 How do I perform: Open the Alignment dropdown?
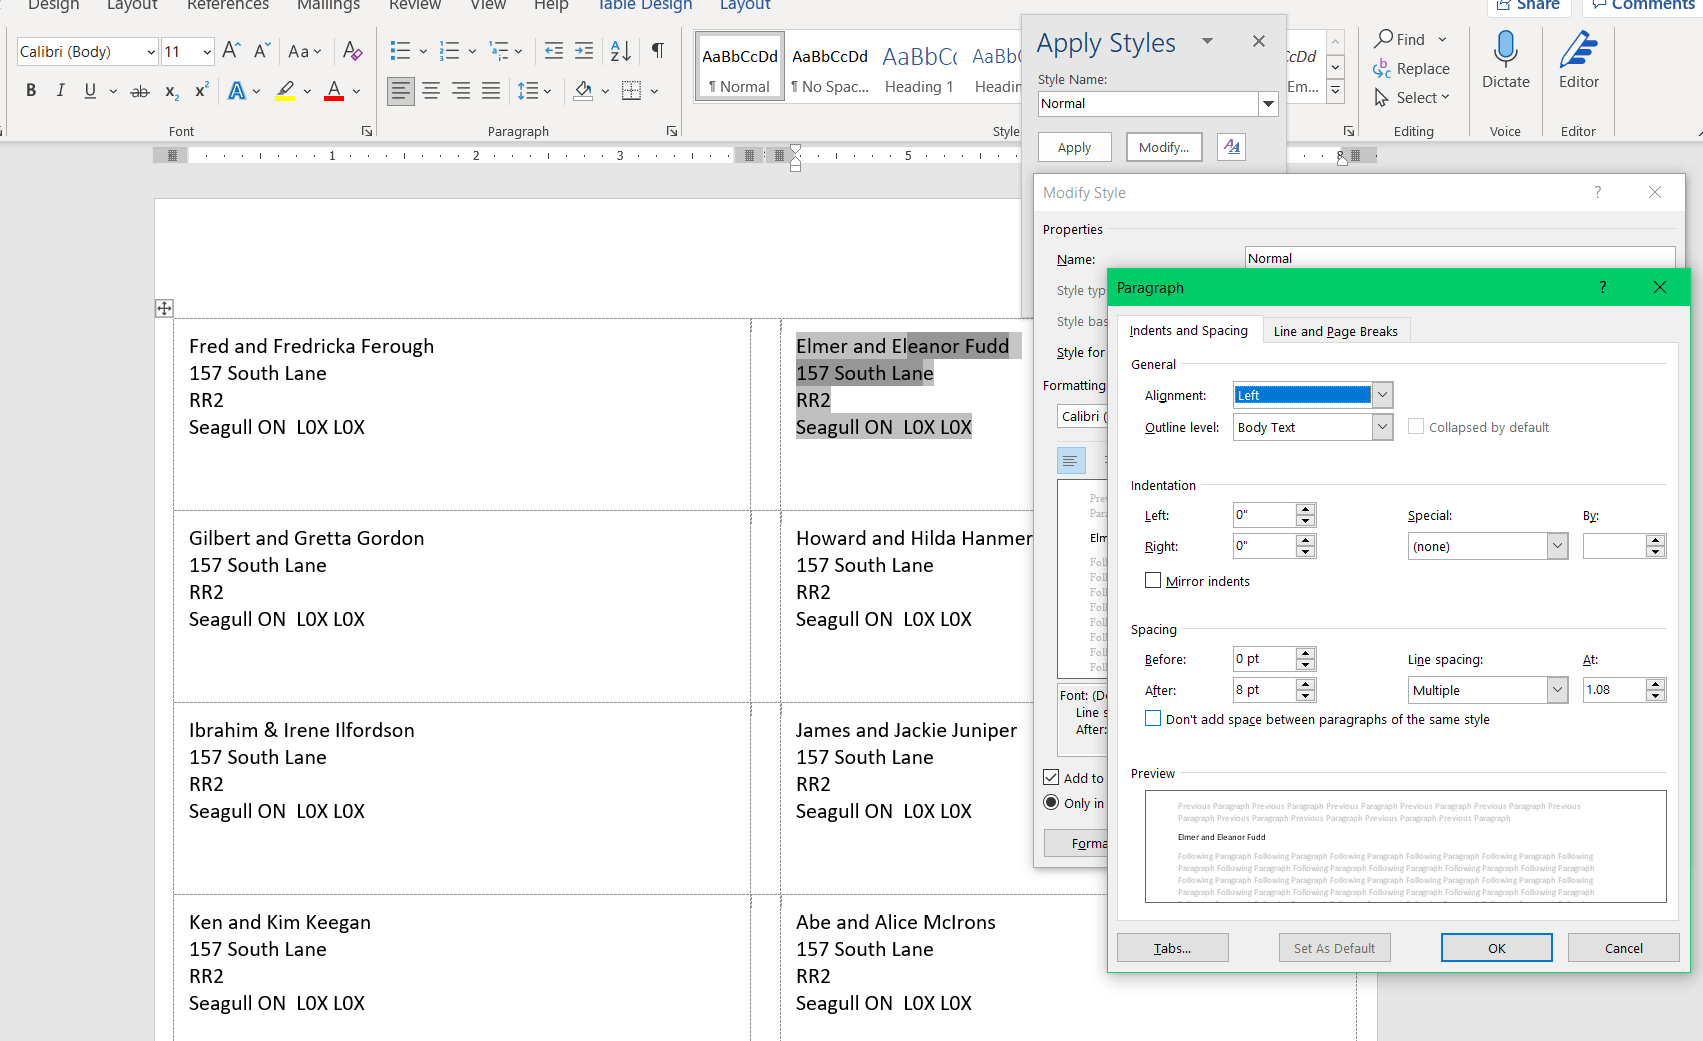pos(1382,395)
